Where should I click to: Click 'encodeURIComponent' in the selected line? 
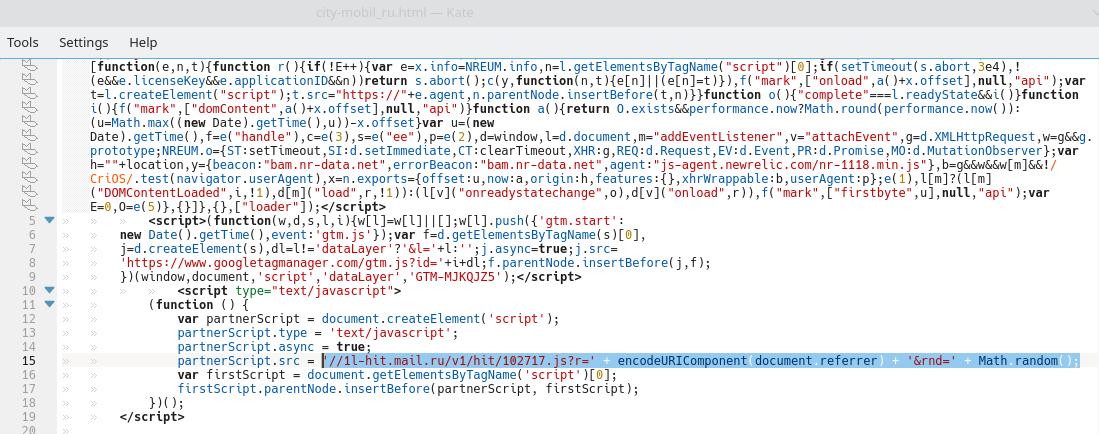click(x=682, y=360)
